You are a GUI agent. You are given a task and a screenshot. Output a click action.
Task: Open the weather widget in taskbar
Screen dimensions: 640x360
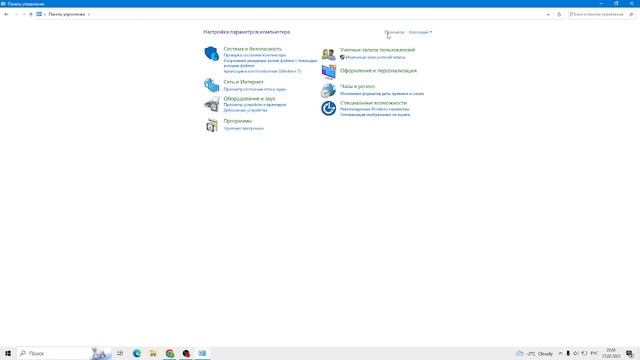(534, 353)
